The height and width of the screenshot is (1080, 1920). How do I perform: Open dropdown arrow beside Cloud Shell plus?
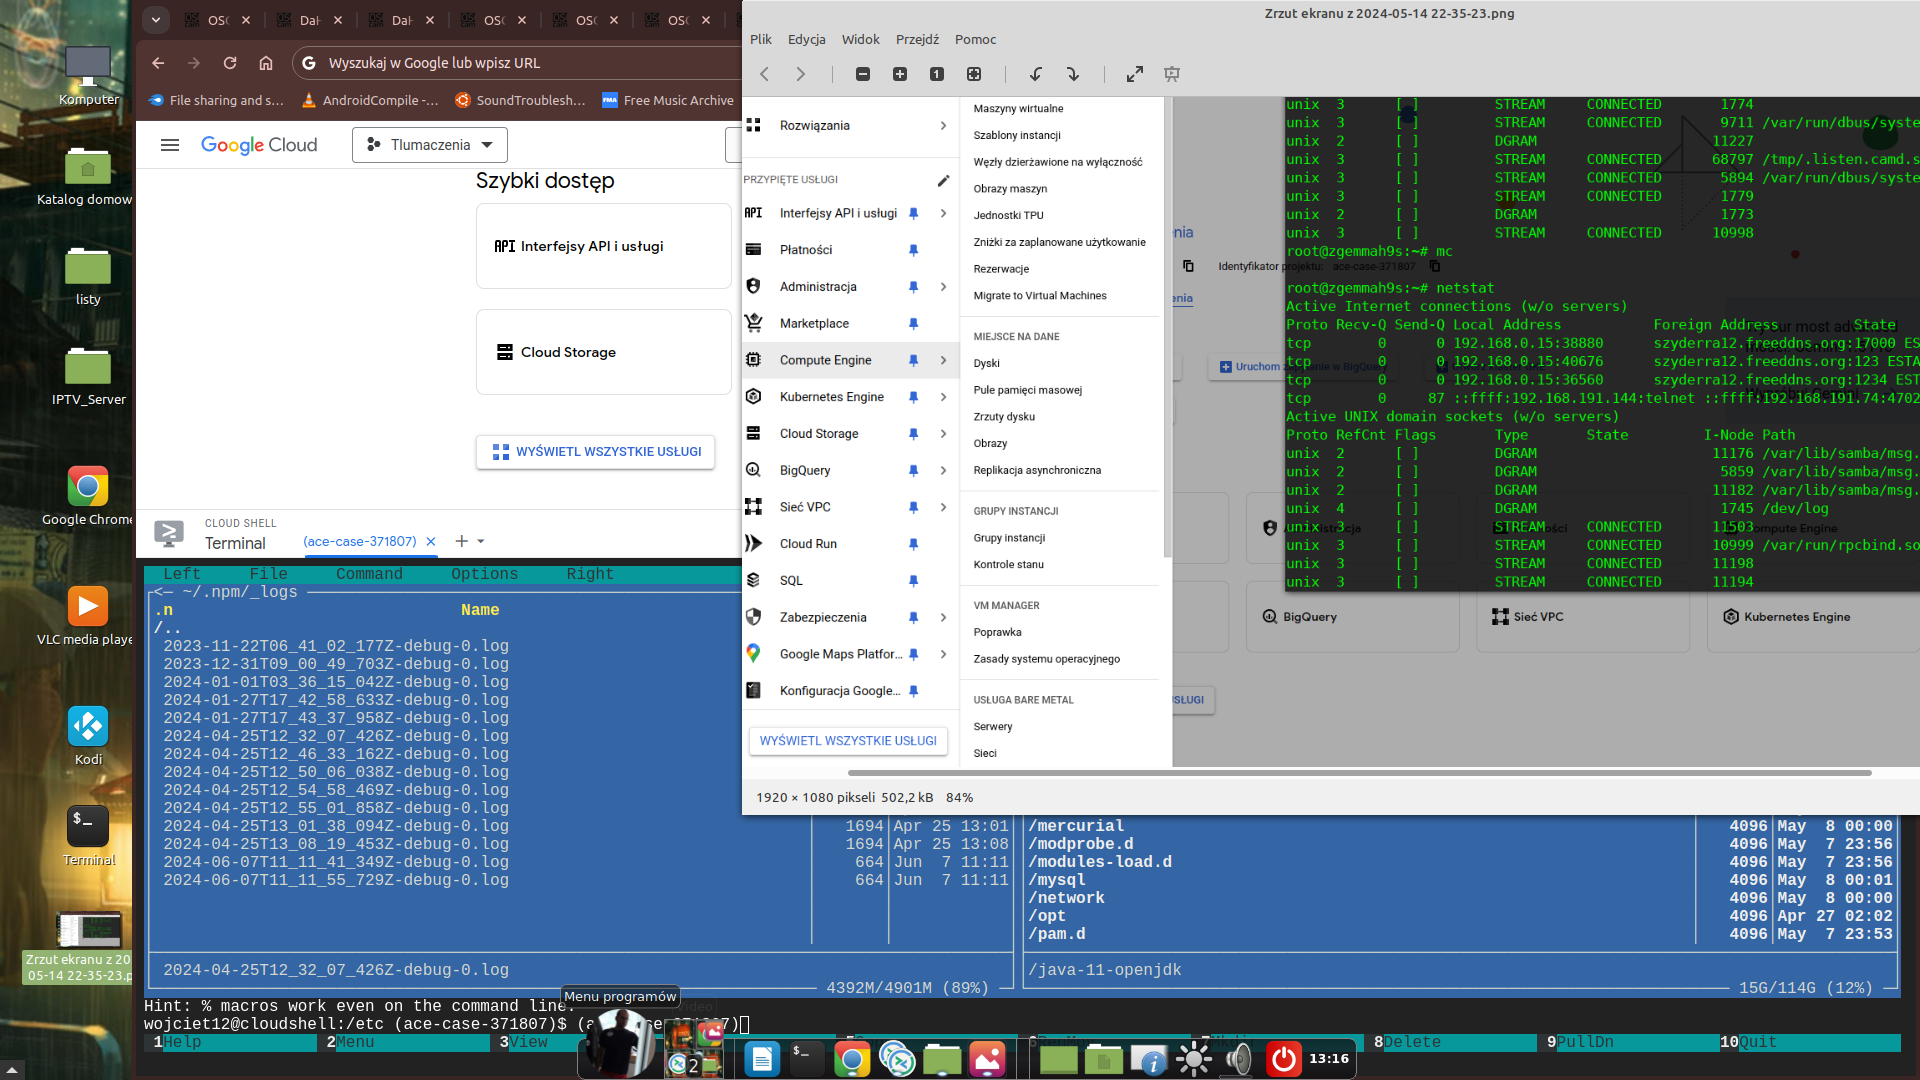[481, 541]
